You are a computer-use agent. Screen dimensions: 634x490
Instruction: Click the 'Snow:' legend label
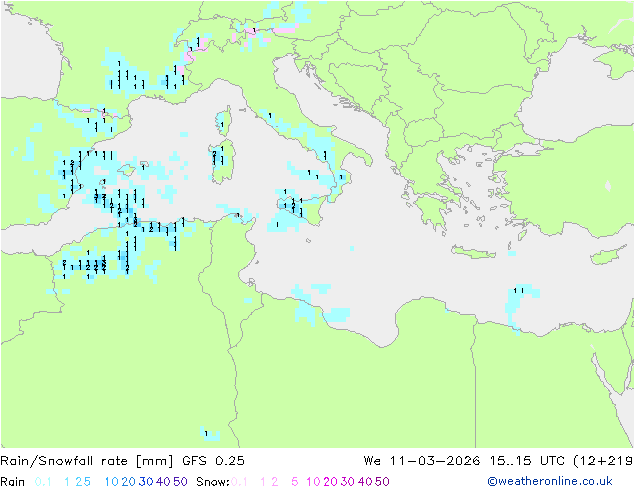tap(213, 482)
